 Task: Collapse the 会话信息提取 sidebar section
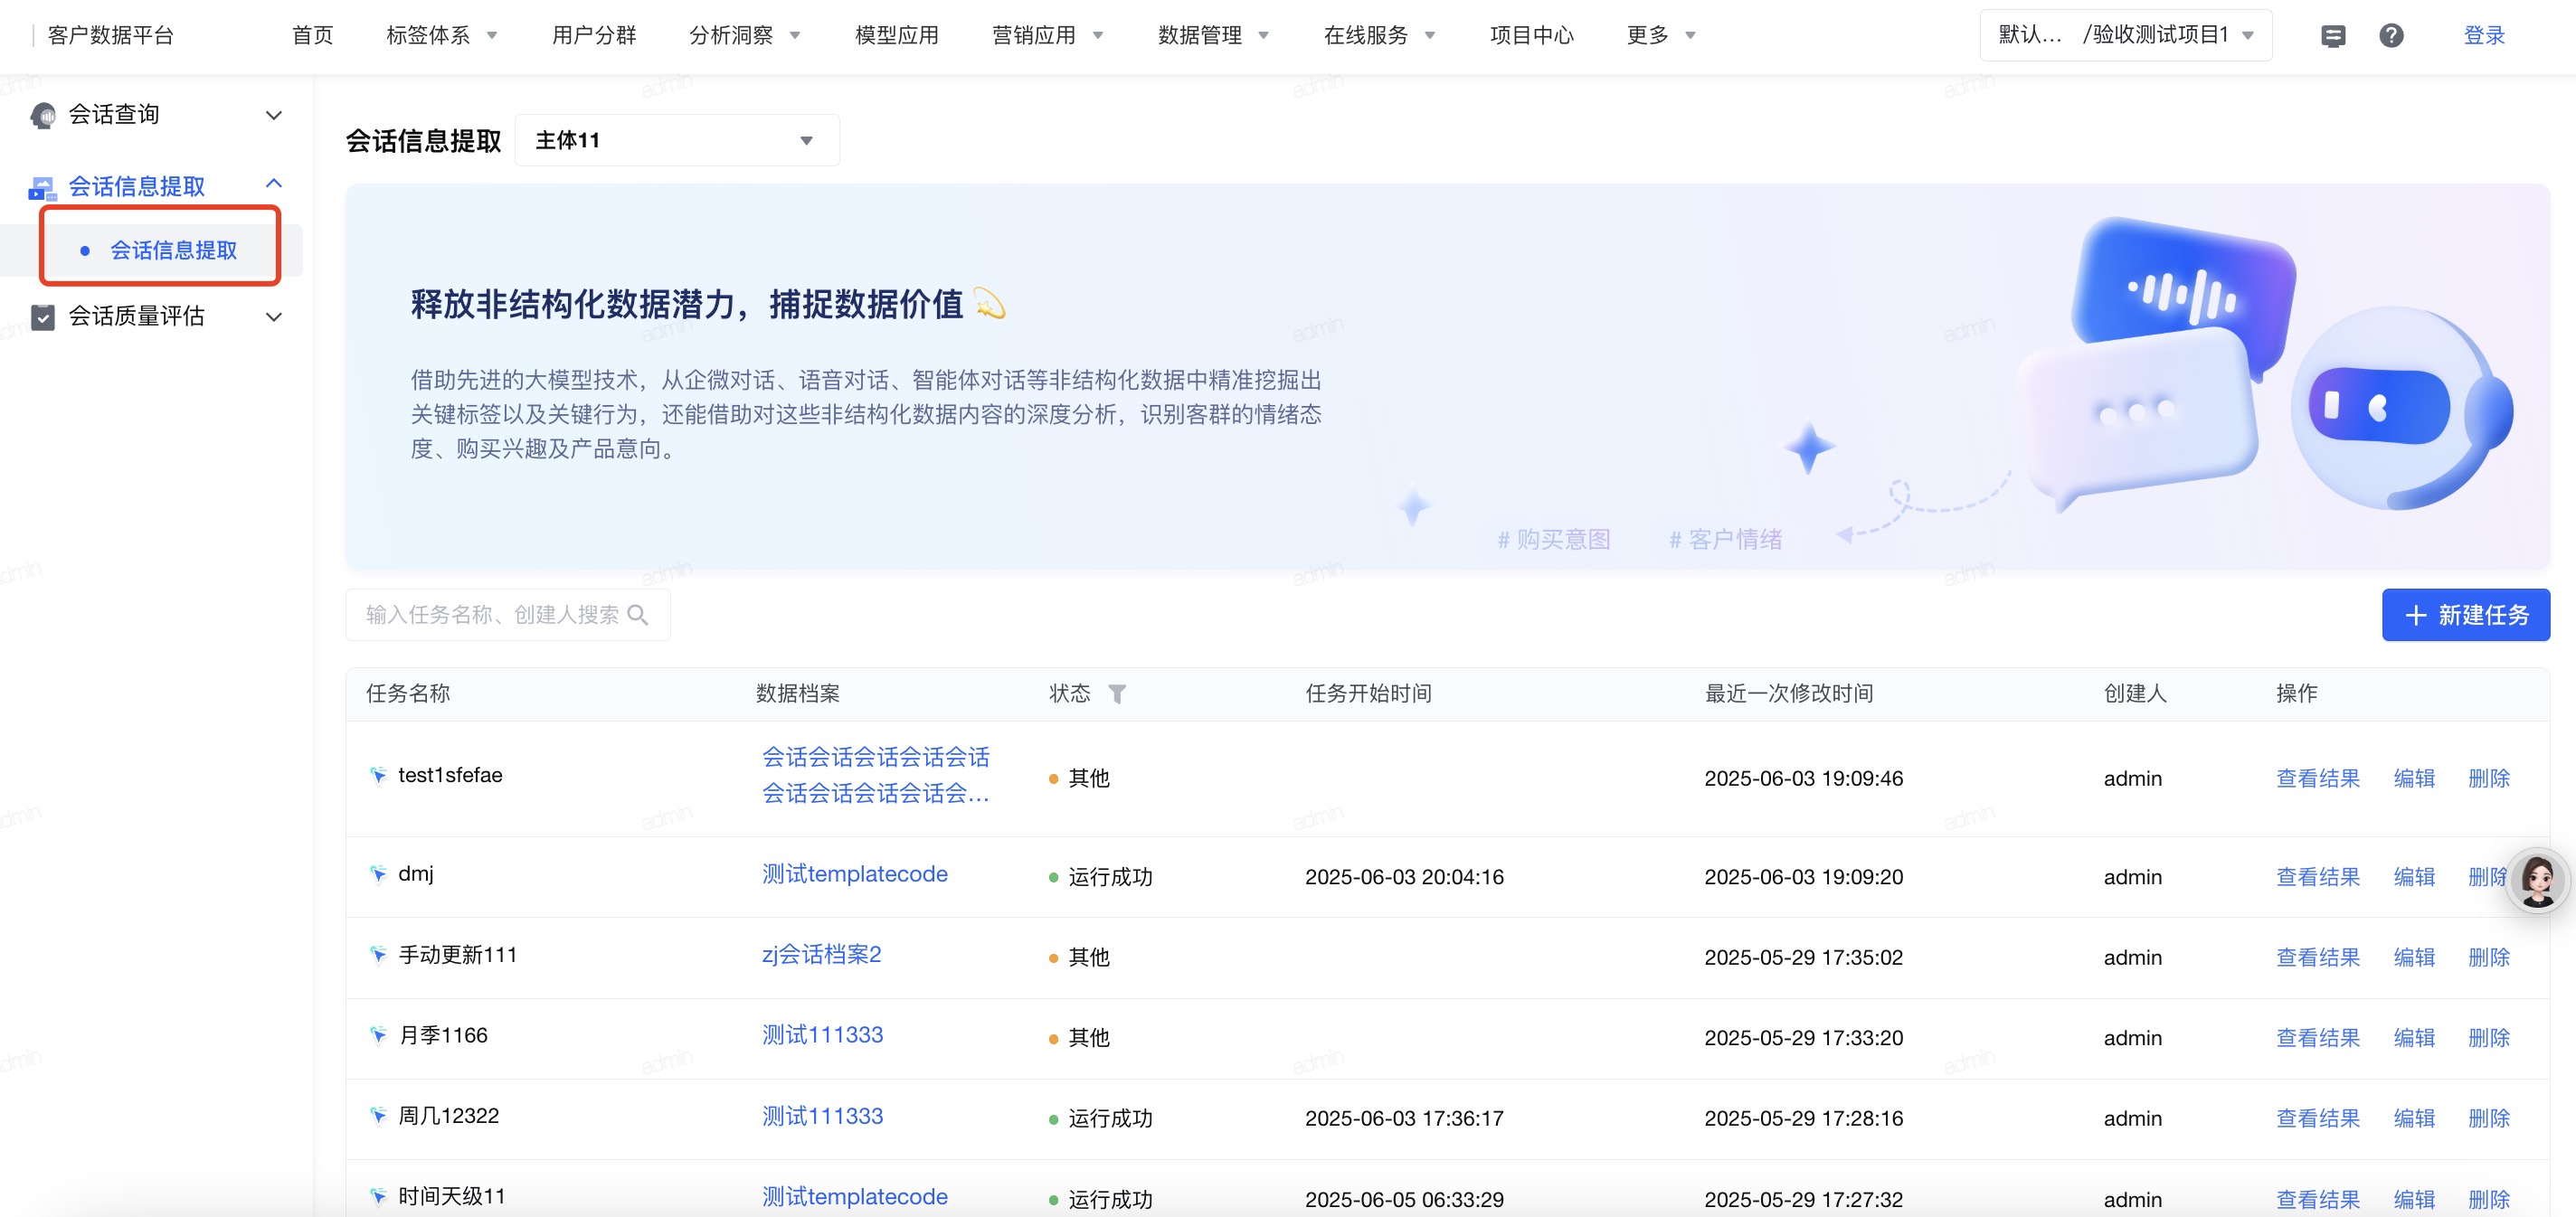click(x=273, y=184)
